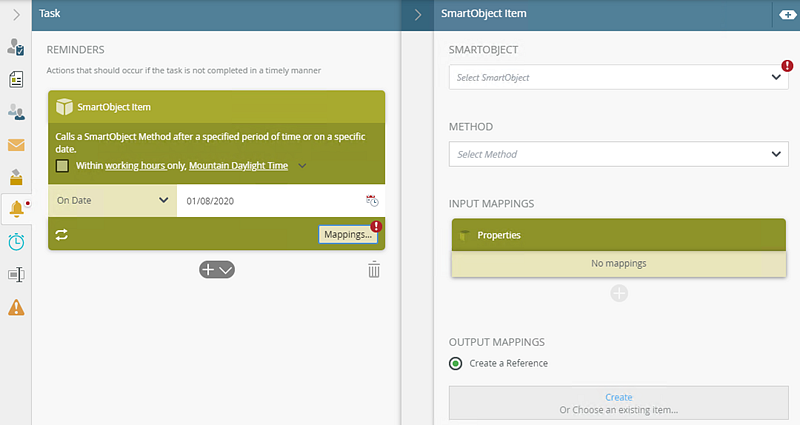
Task: Open the Select SmartObject dropdown
Action: (618, 77)
